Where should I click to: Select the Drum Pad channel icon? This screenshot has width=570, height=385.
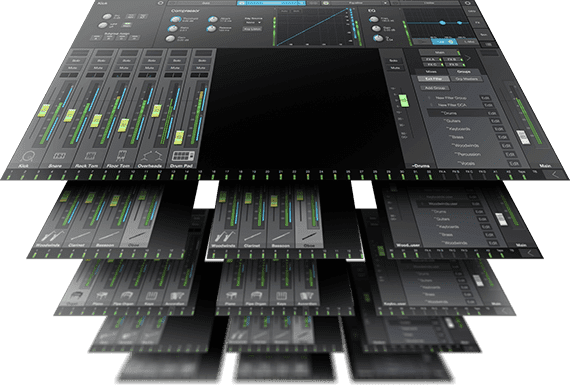(183, 156)
